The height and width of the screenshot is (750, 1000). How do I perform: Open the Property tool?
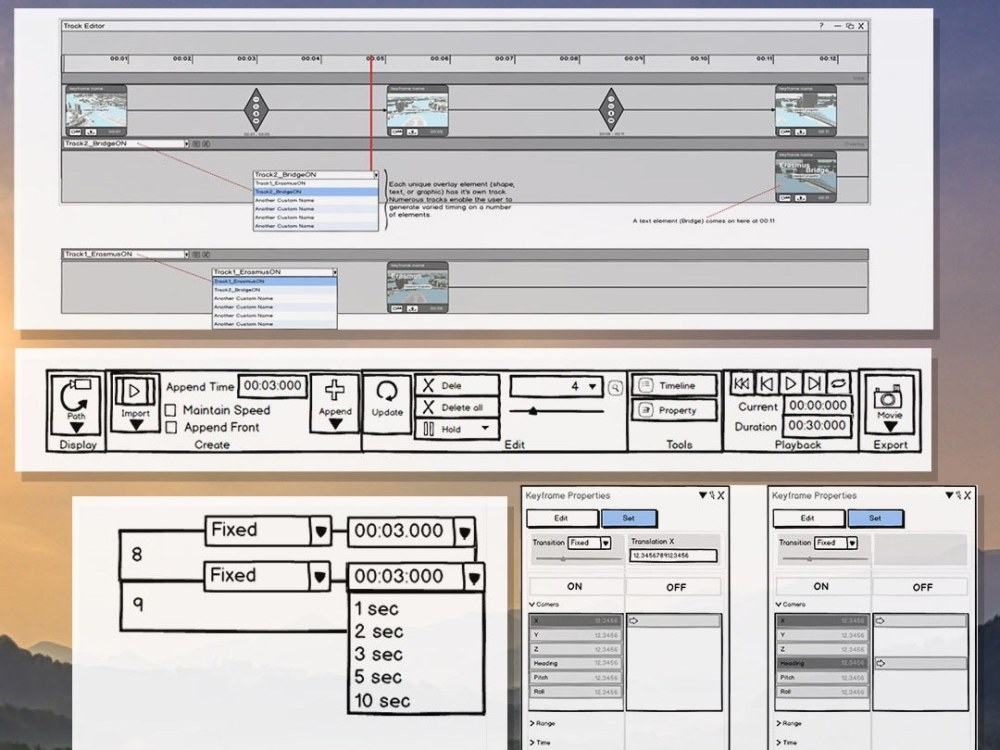673,410
